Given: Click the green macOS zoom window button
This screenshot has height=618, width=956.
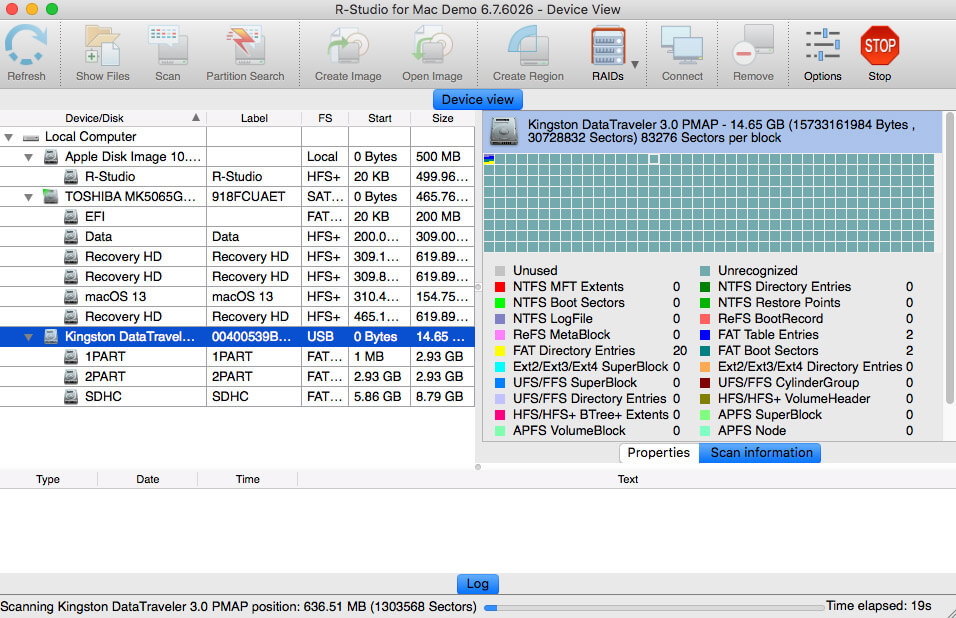Looking at the screenshot, I should [52, 9].
